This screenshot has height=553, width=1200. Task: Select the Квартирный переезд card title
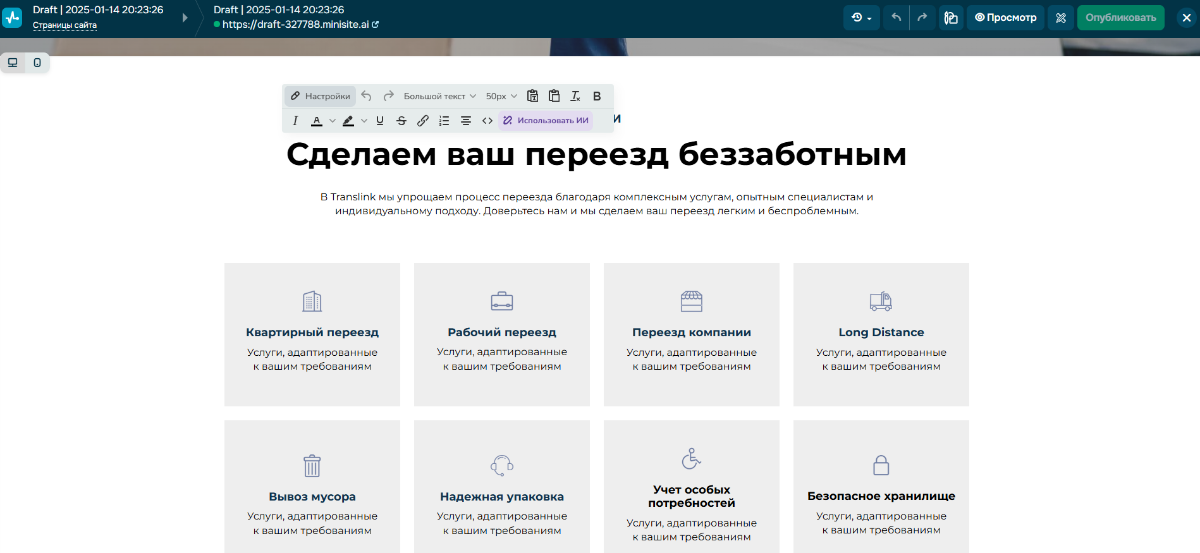click(x=312, y=332)
